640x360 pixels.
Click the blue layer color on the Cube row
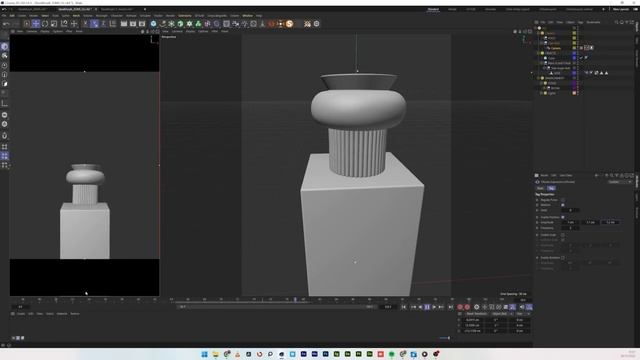[x=574, y=58]
